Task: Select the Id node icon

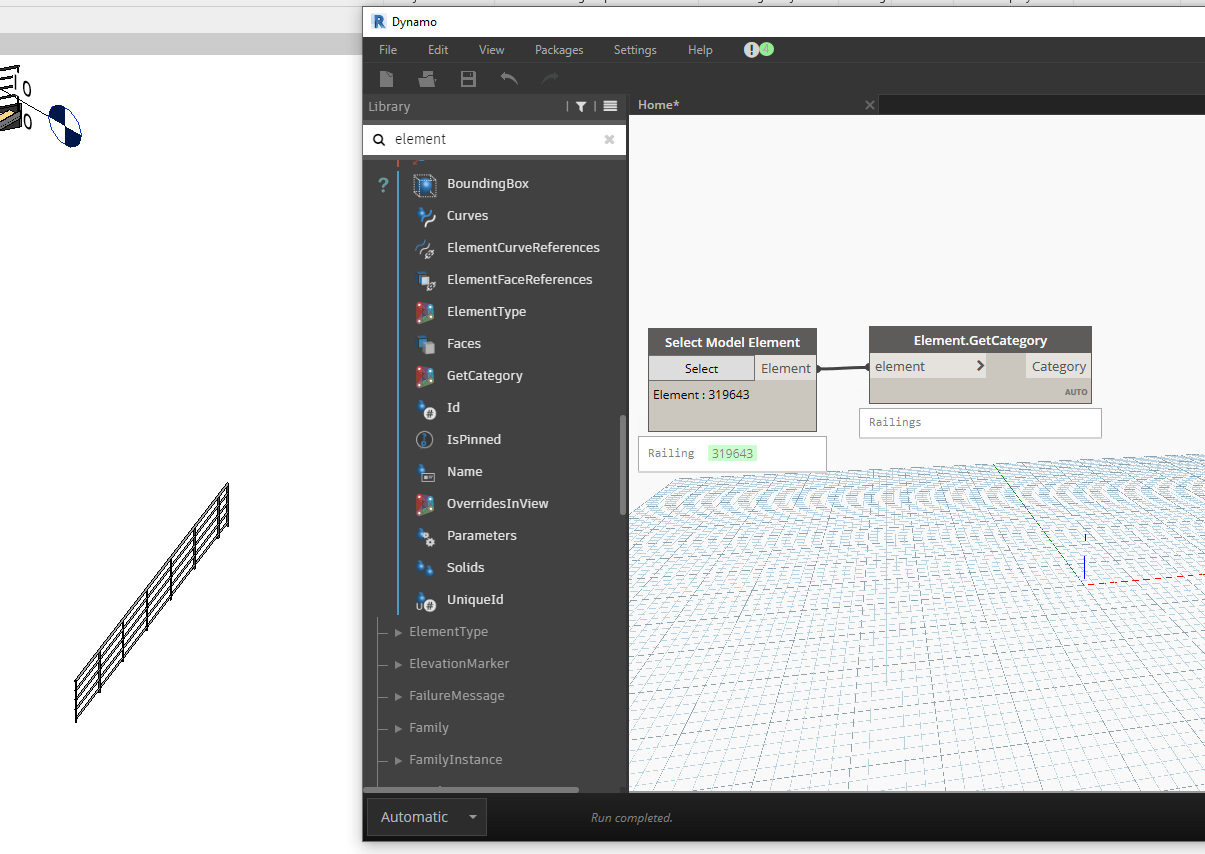Action: click(x=426, y=408)
